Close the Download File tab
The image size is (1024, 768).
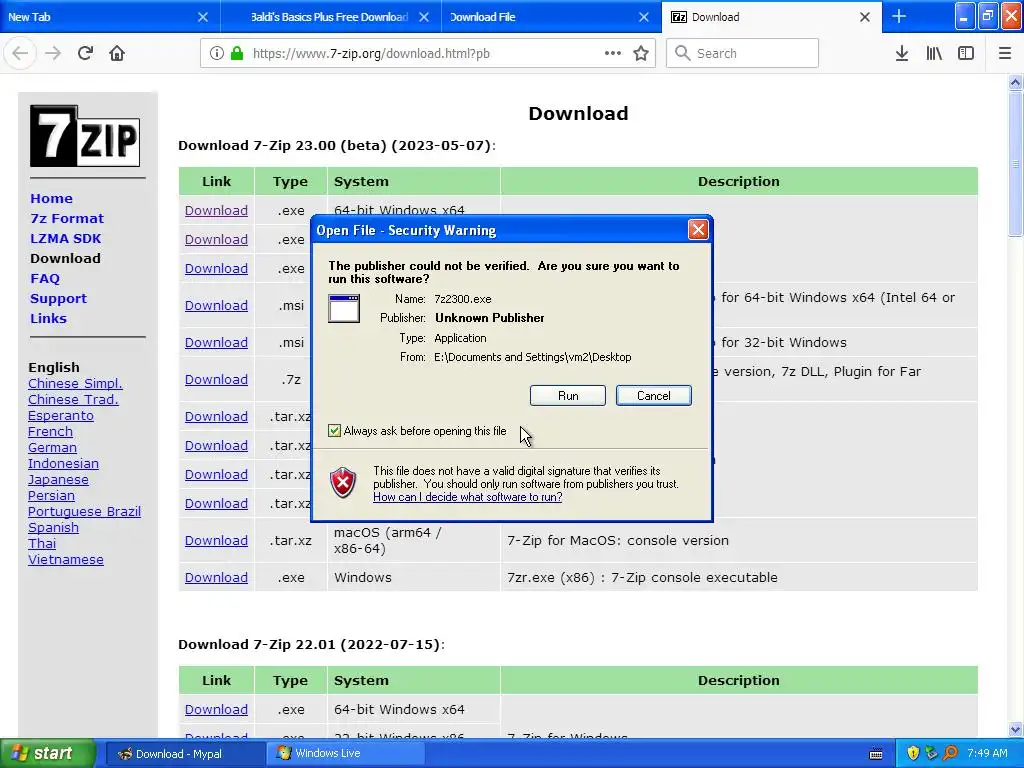[x=644, y=17]
